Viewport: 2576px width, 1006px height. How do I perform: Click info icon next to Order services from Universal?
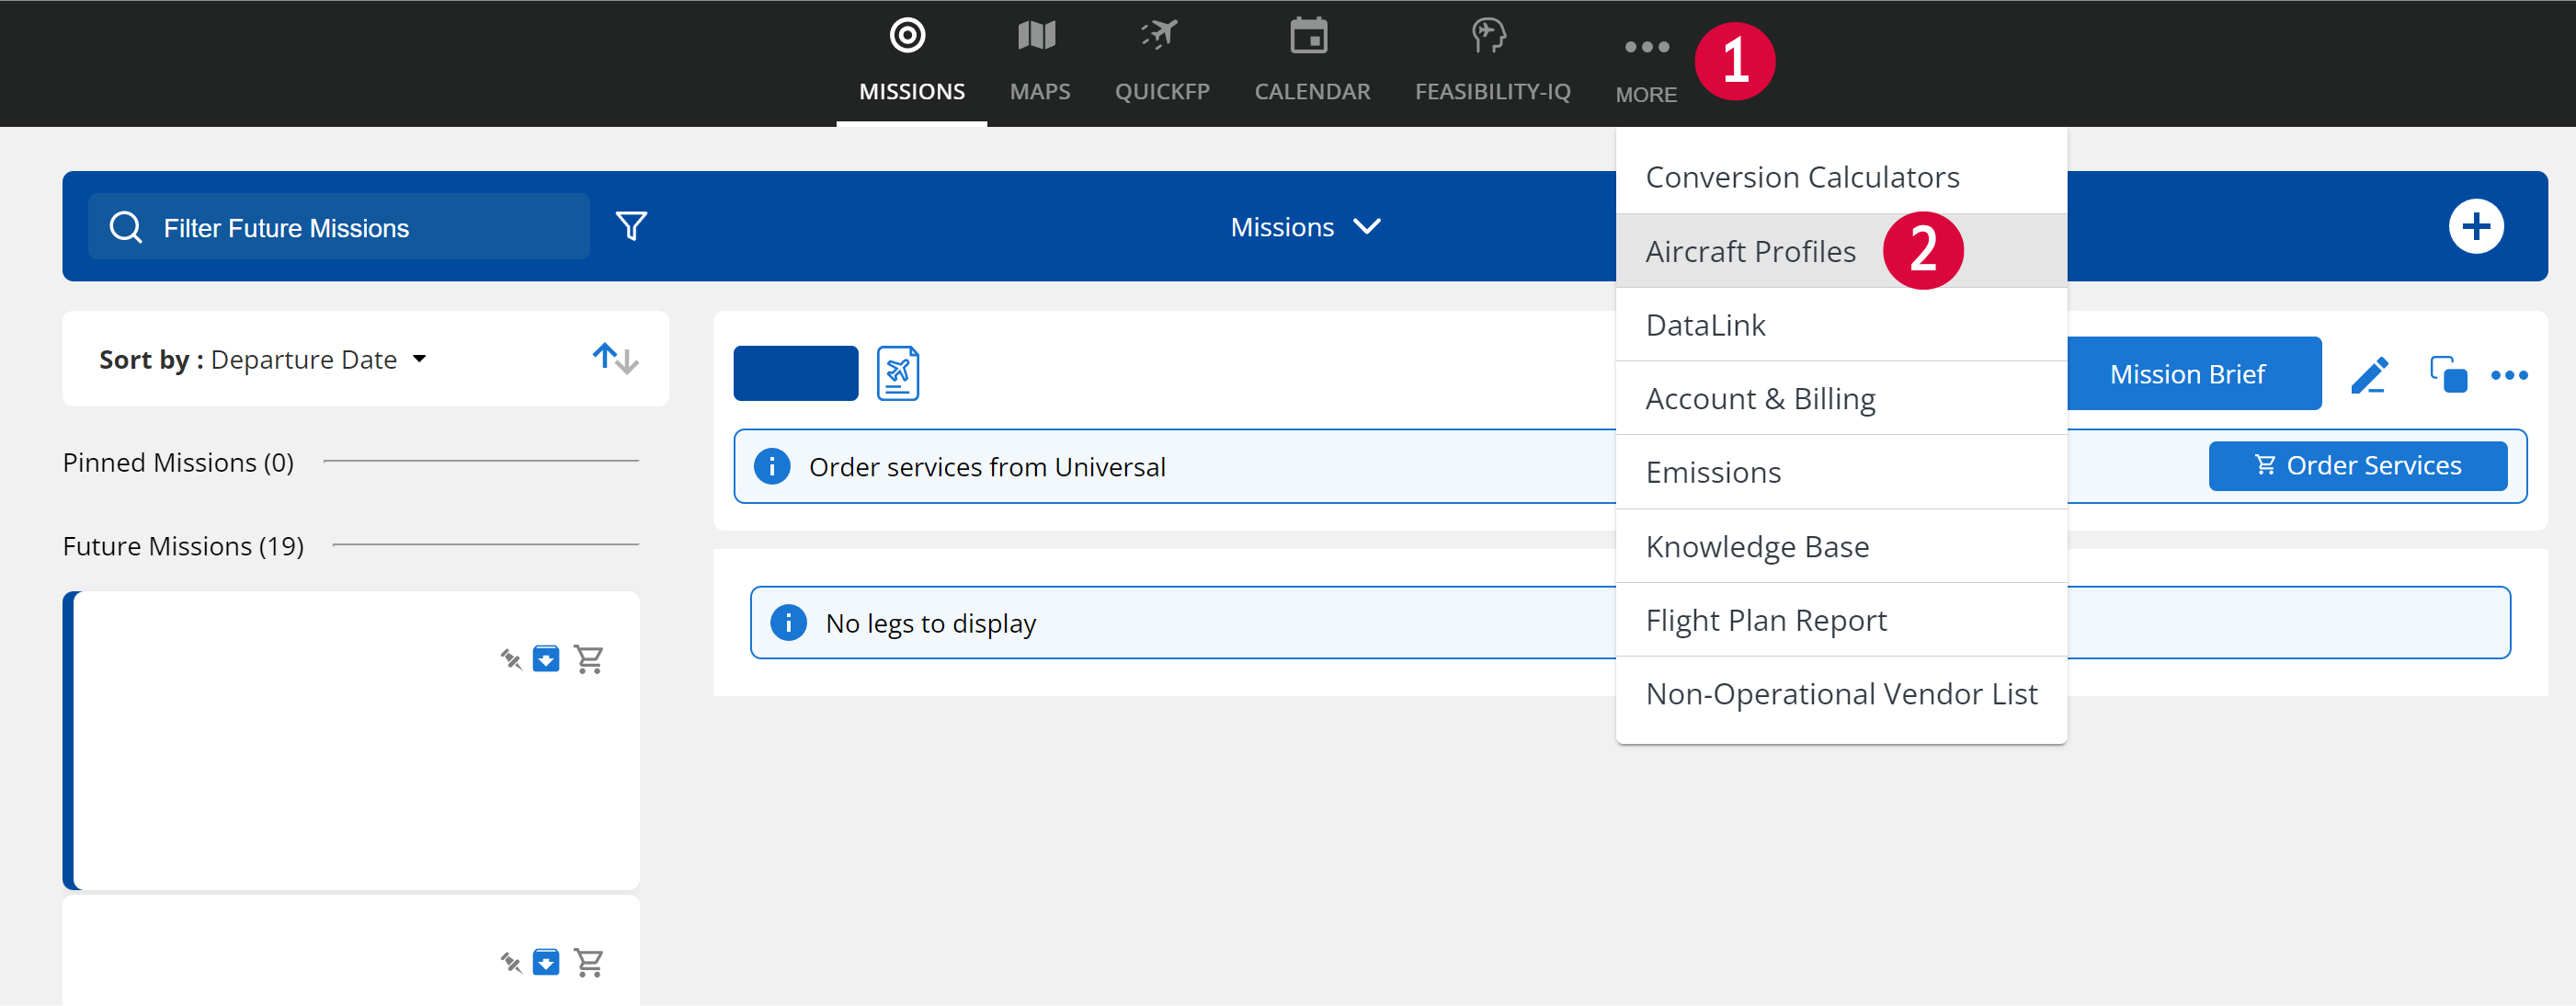tap(771, 467)
